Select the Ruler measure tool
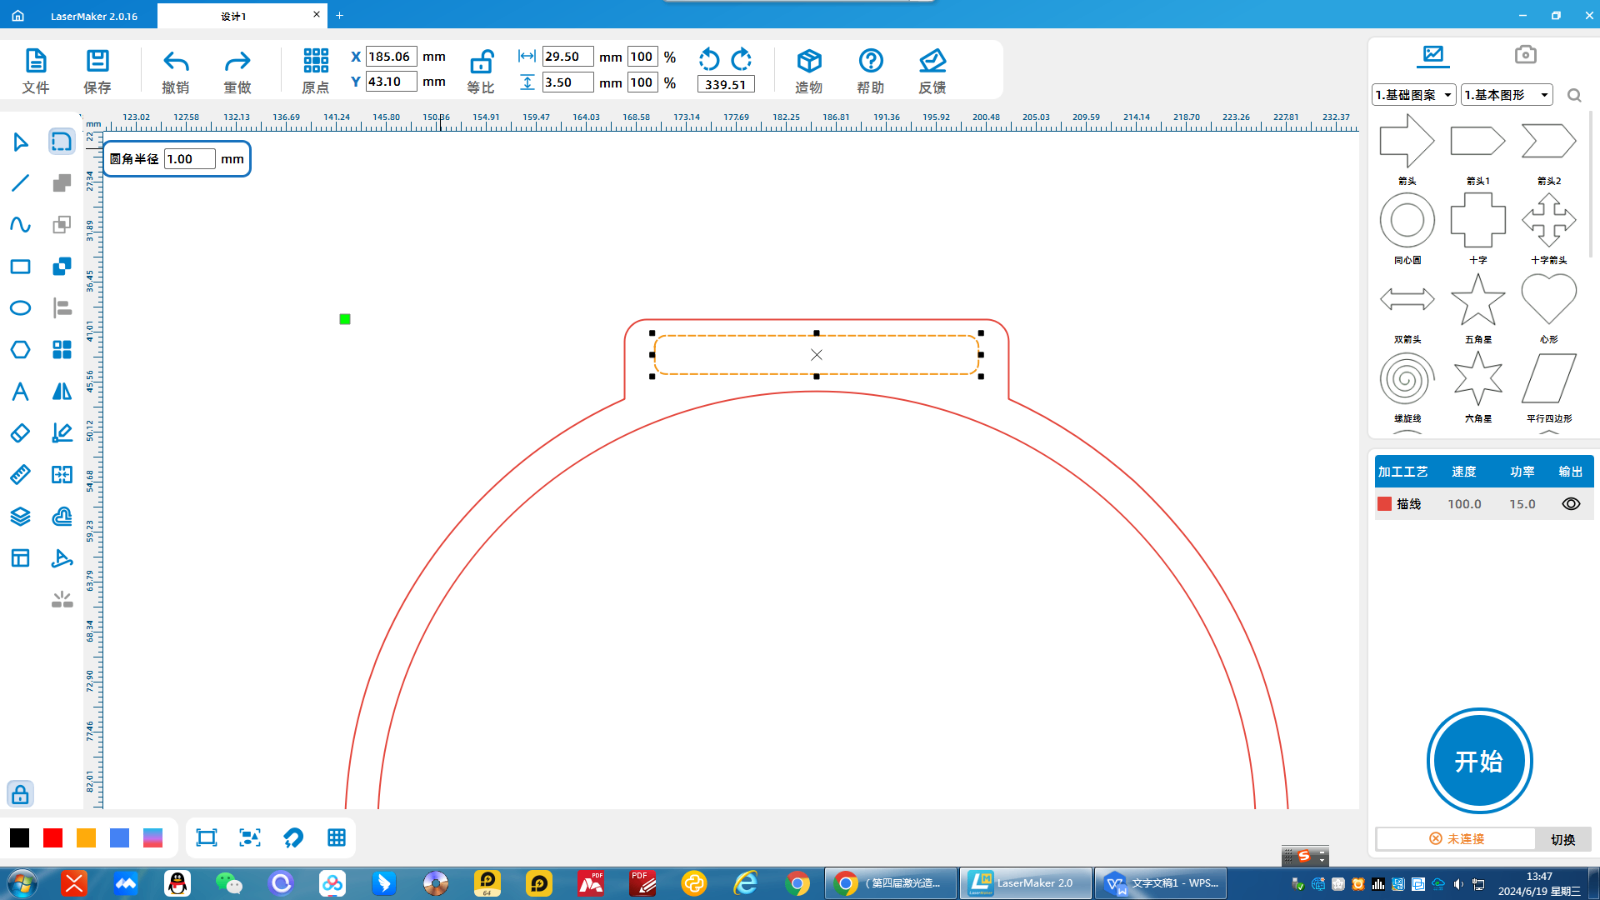This screenshot has height=900, width=1600. tap(20, 475)
